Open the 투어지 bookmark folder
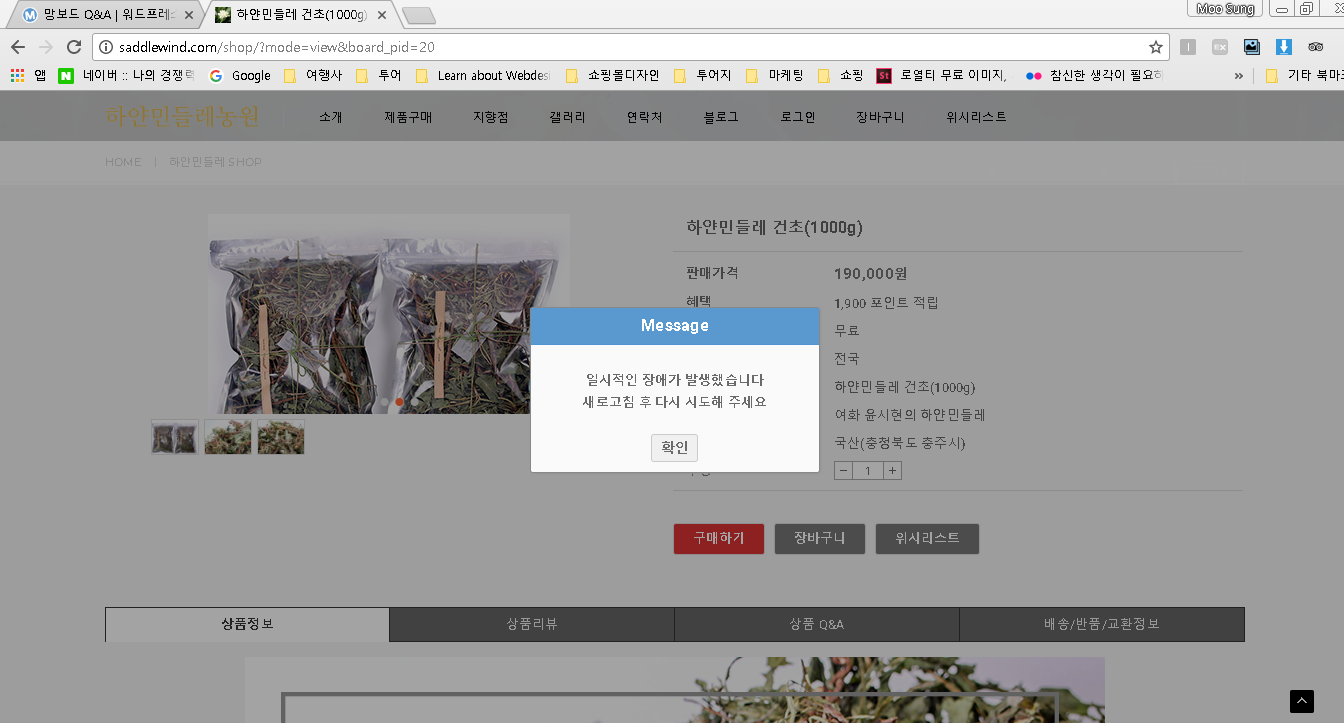Viewport: 1344px width, 723px height. pyautogui.click(x=703, y=75)
